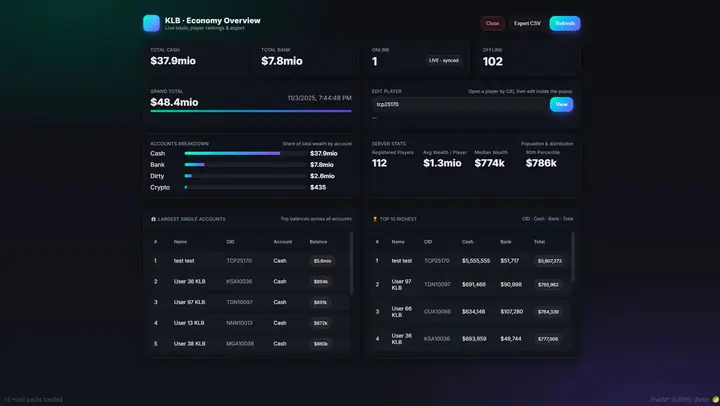Click the $784,339 total badge

(548, 312)
